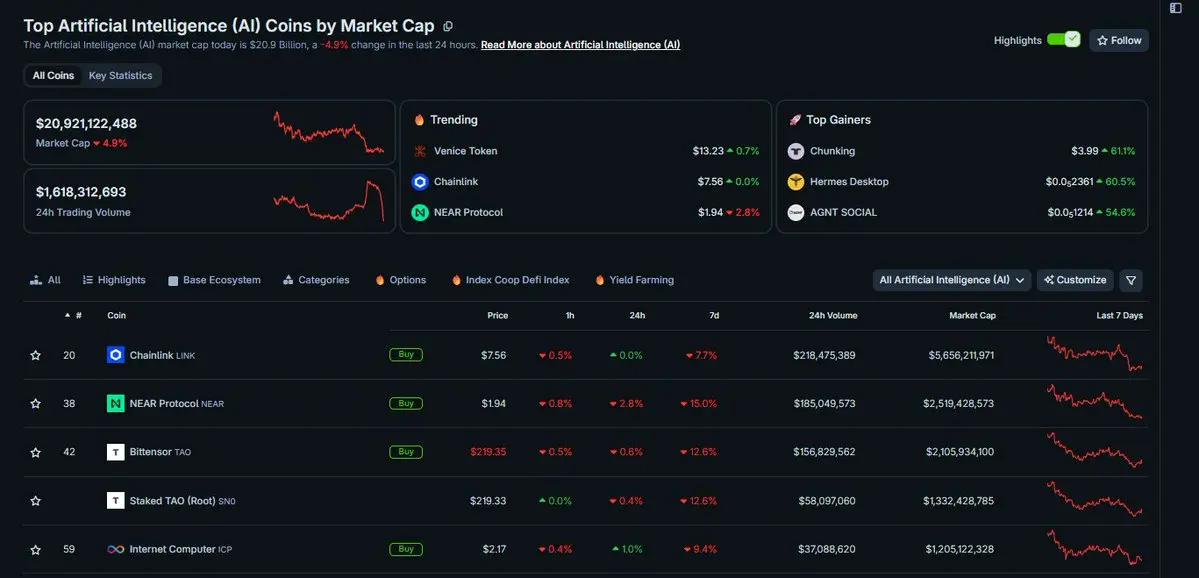Click the Internet Computer infinity logo
Screen dimensions: 1199x578
[x=115, y=549]
